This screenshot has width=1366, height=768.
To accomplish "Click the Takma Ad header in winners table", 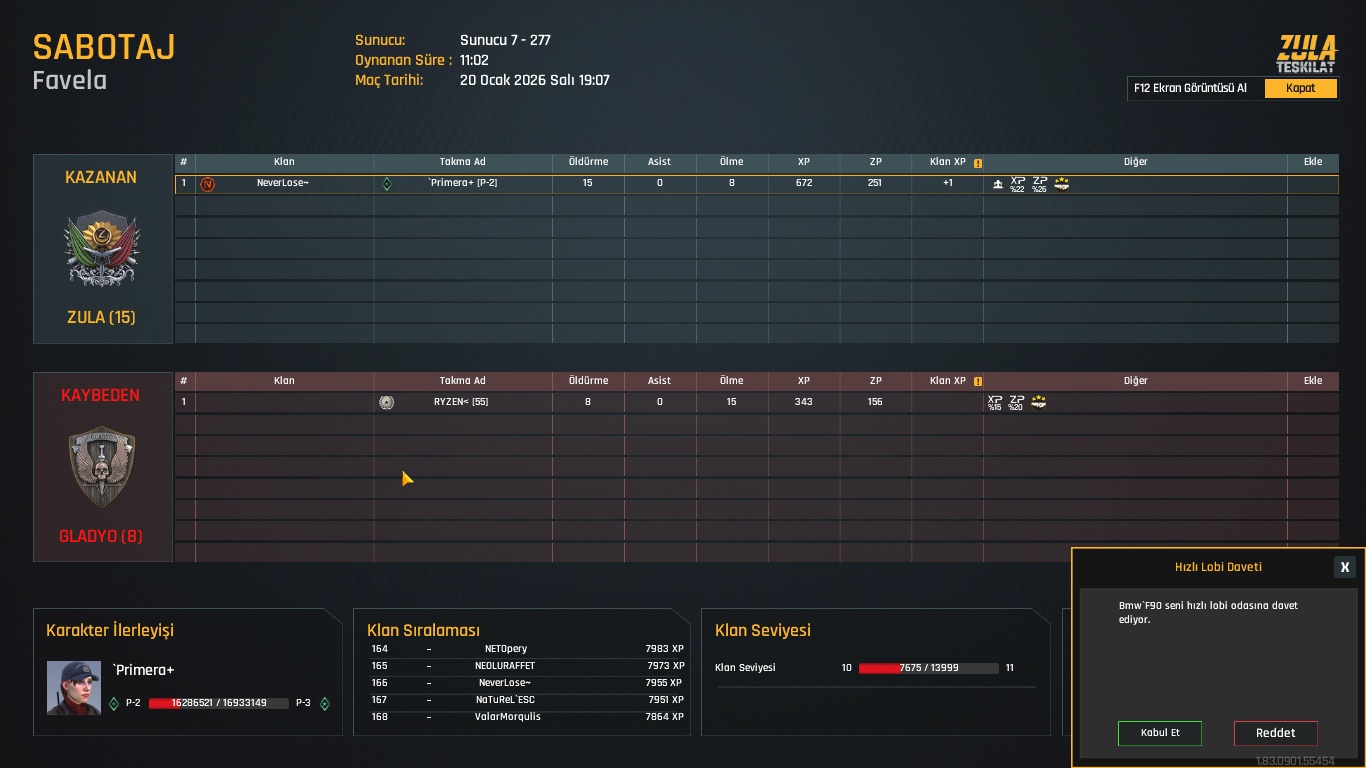I will point(462,162).
